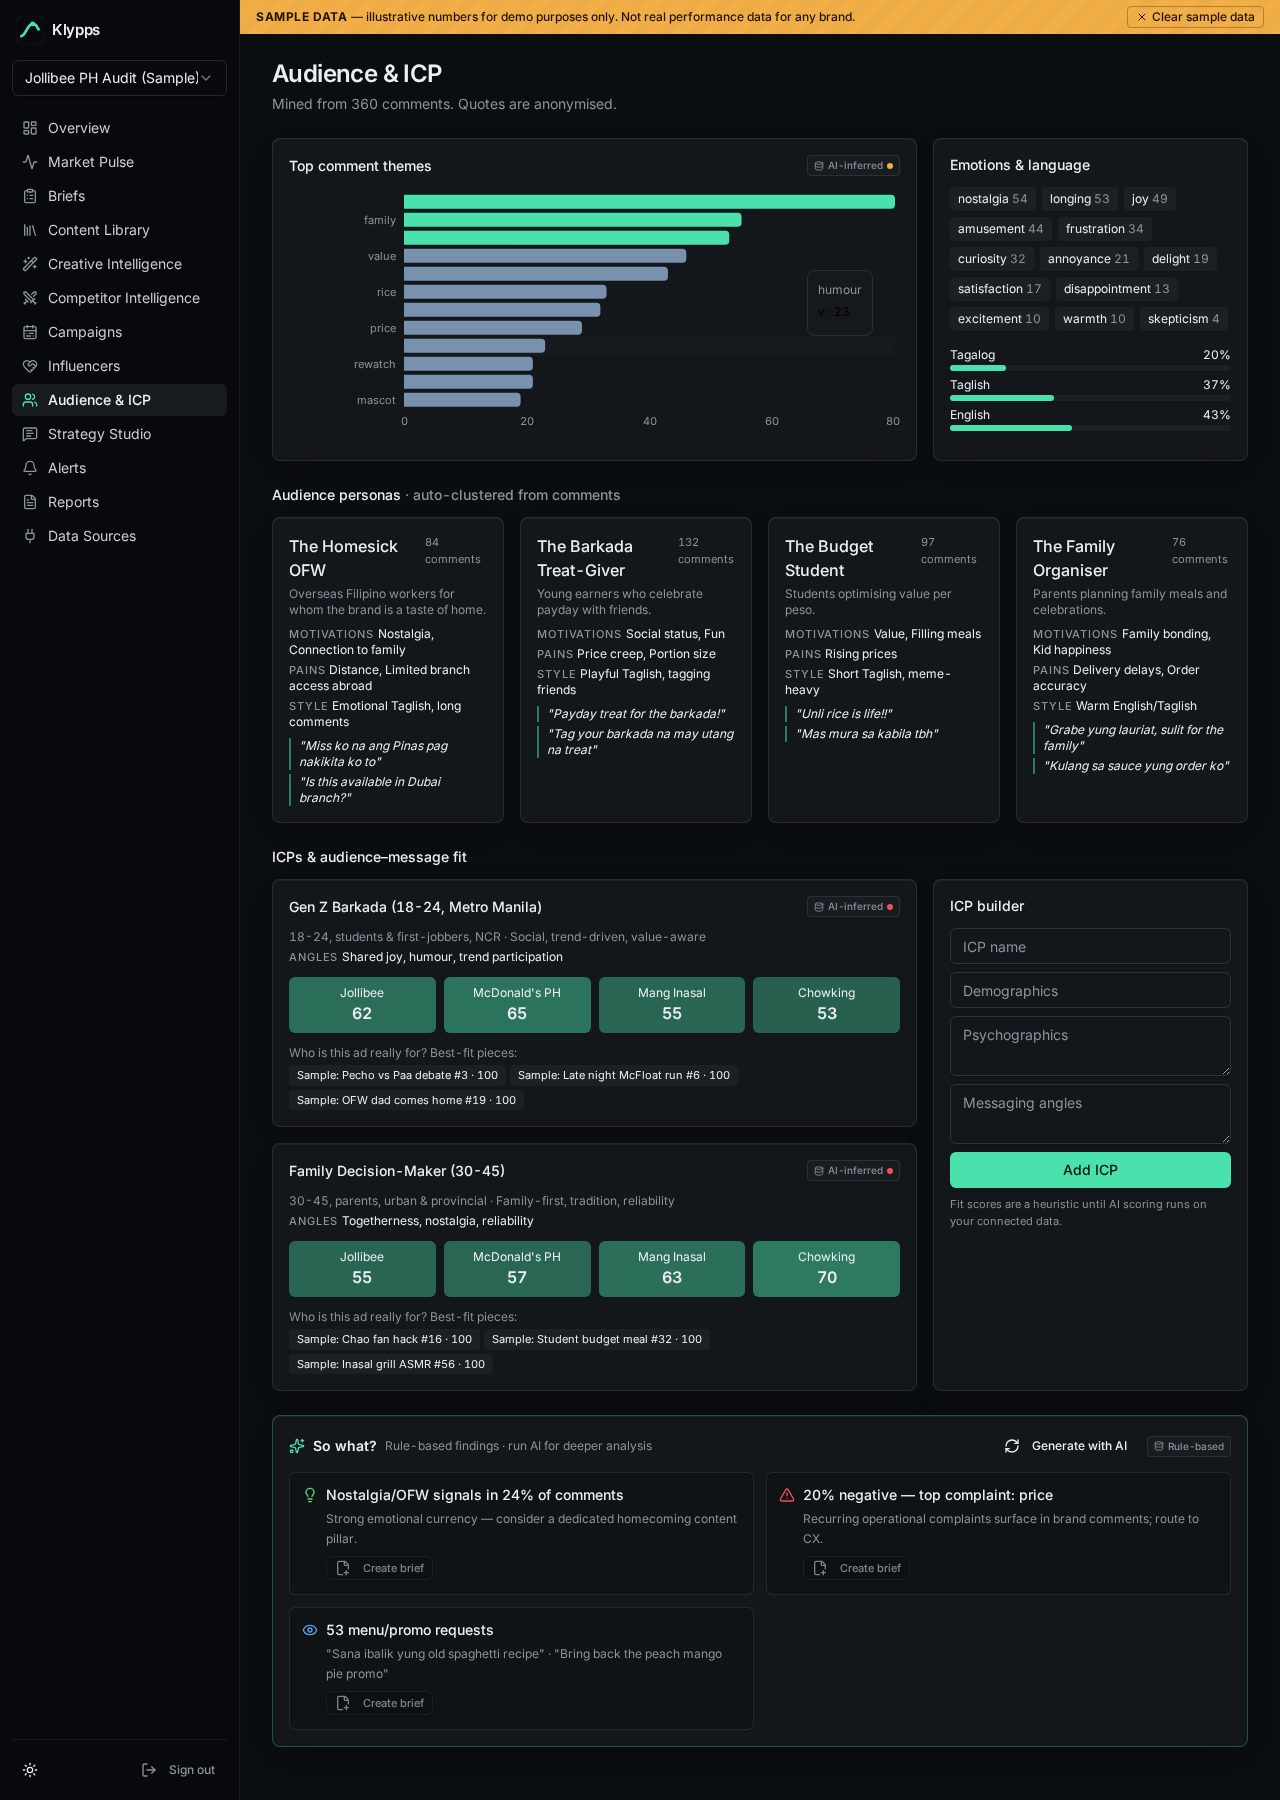Click the Jollibee 62 score tile
This screenshot has width=1280, height=1800.
362,1005
